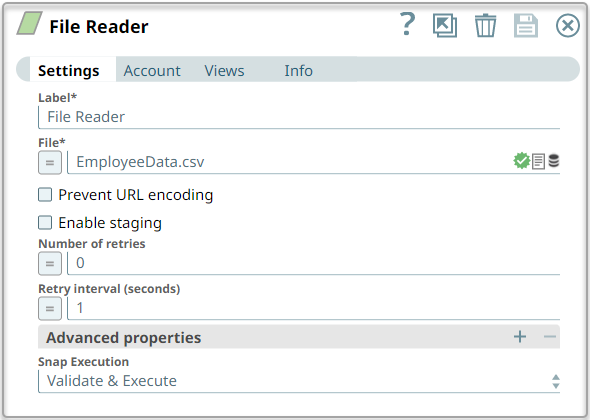Viewport: 590px width, 420px height.
Task: Close the File Reader dialog
Action: coord(567,26)
